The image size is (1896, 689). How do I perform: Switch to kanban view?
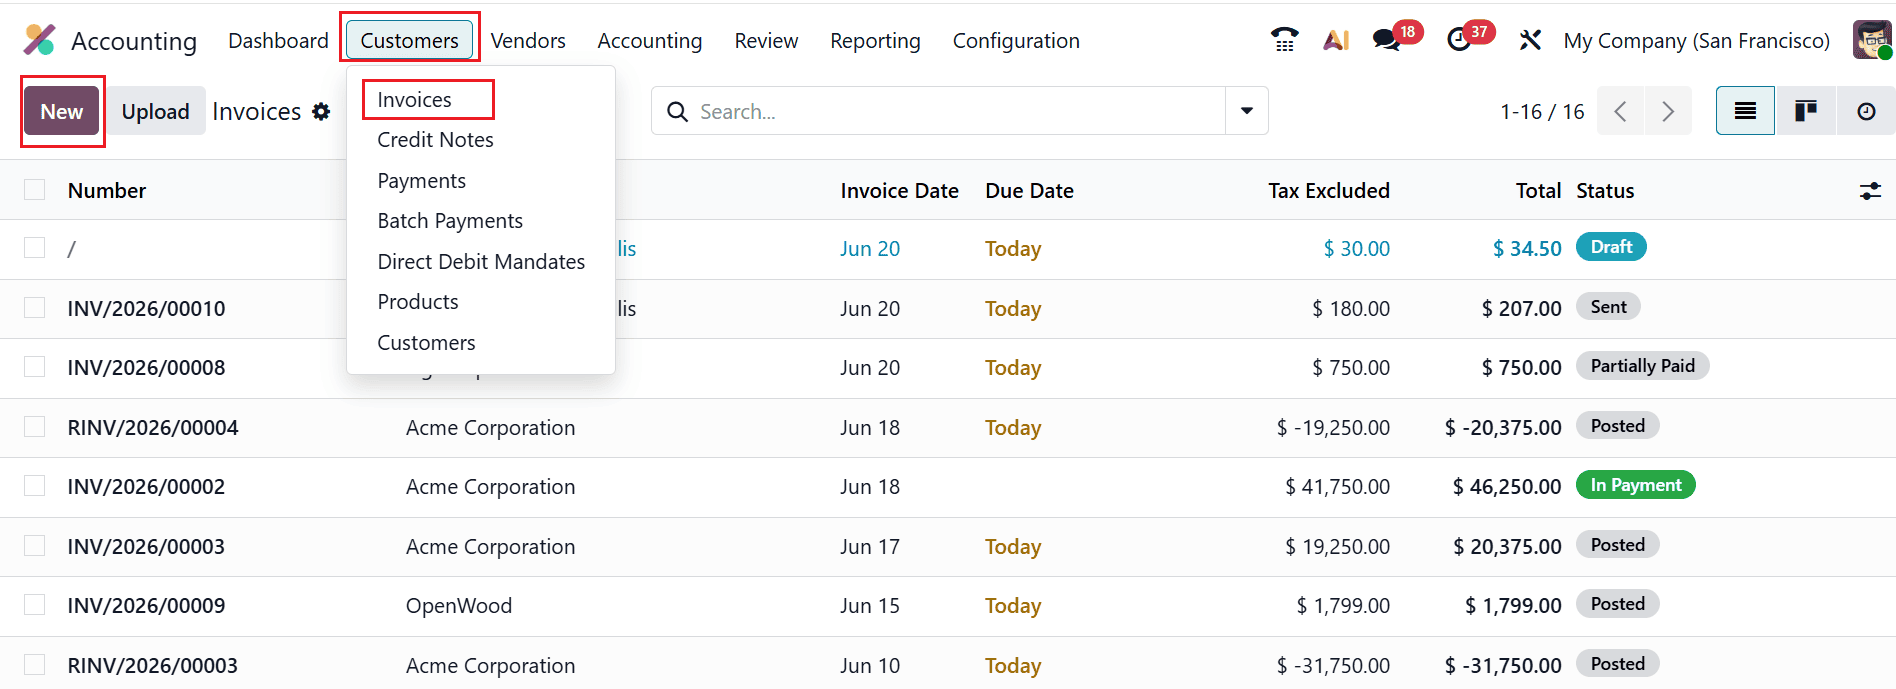[x=1806, y=111]
